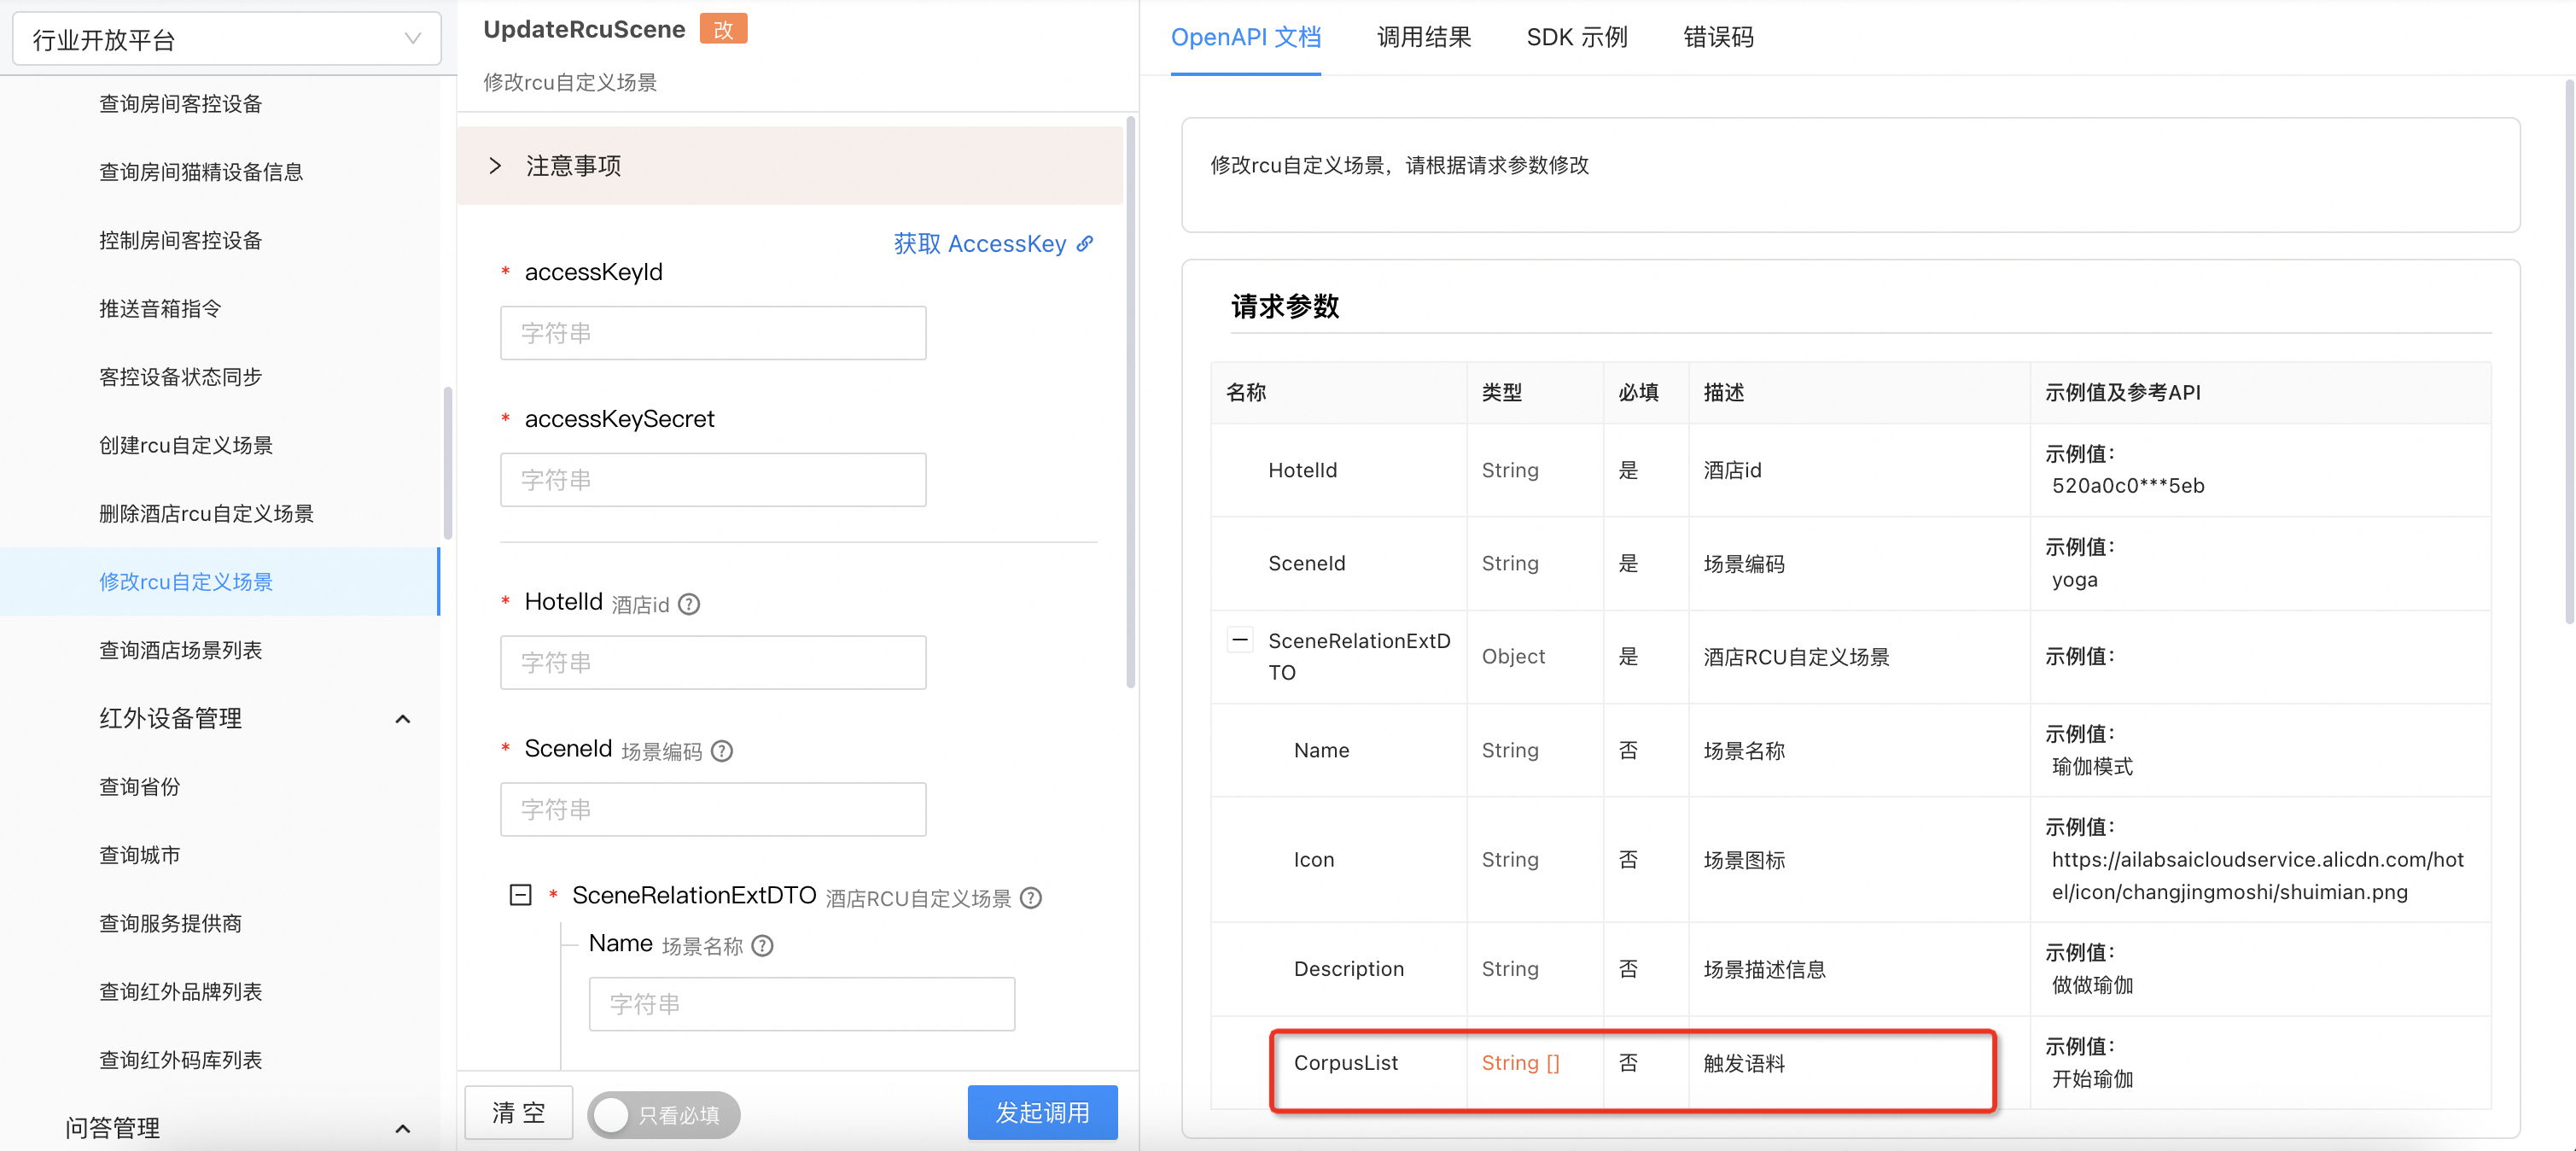Collapse SceneRelationExtDTO form section
Screen dimensions: 2576x1151
point(520,895)
